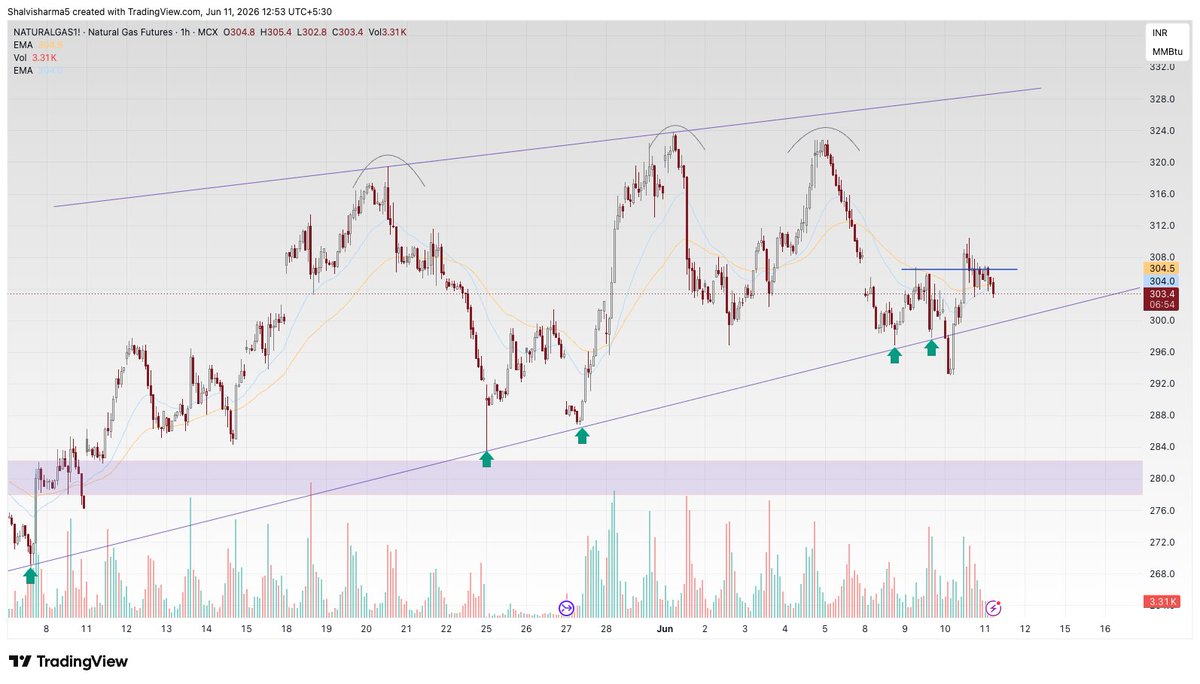The height and width of the screenshot is (684, 1200).
Task: Click the NATURALGAS1! symbol title
Action: pyautogui.click(x=47, y=32)
